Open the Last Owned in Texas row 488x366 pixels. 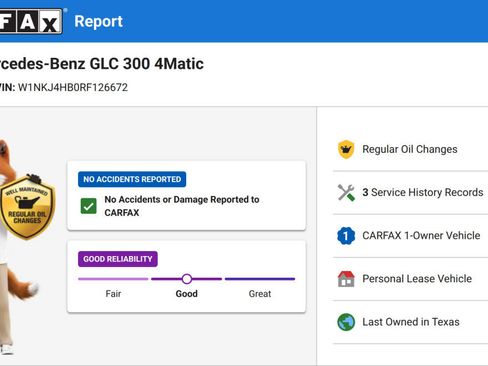(x=410, y=322)
